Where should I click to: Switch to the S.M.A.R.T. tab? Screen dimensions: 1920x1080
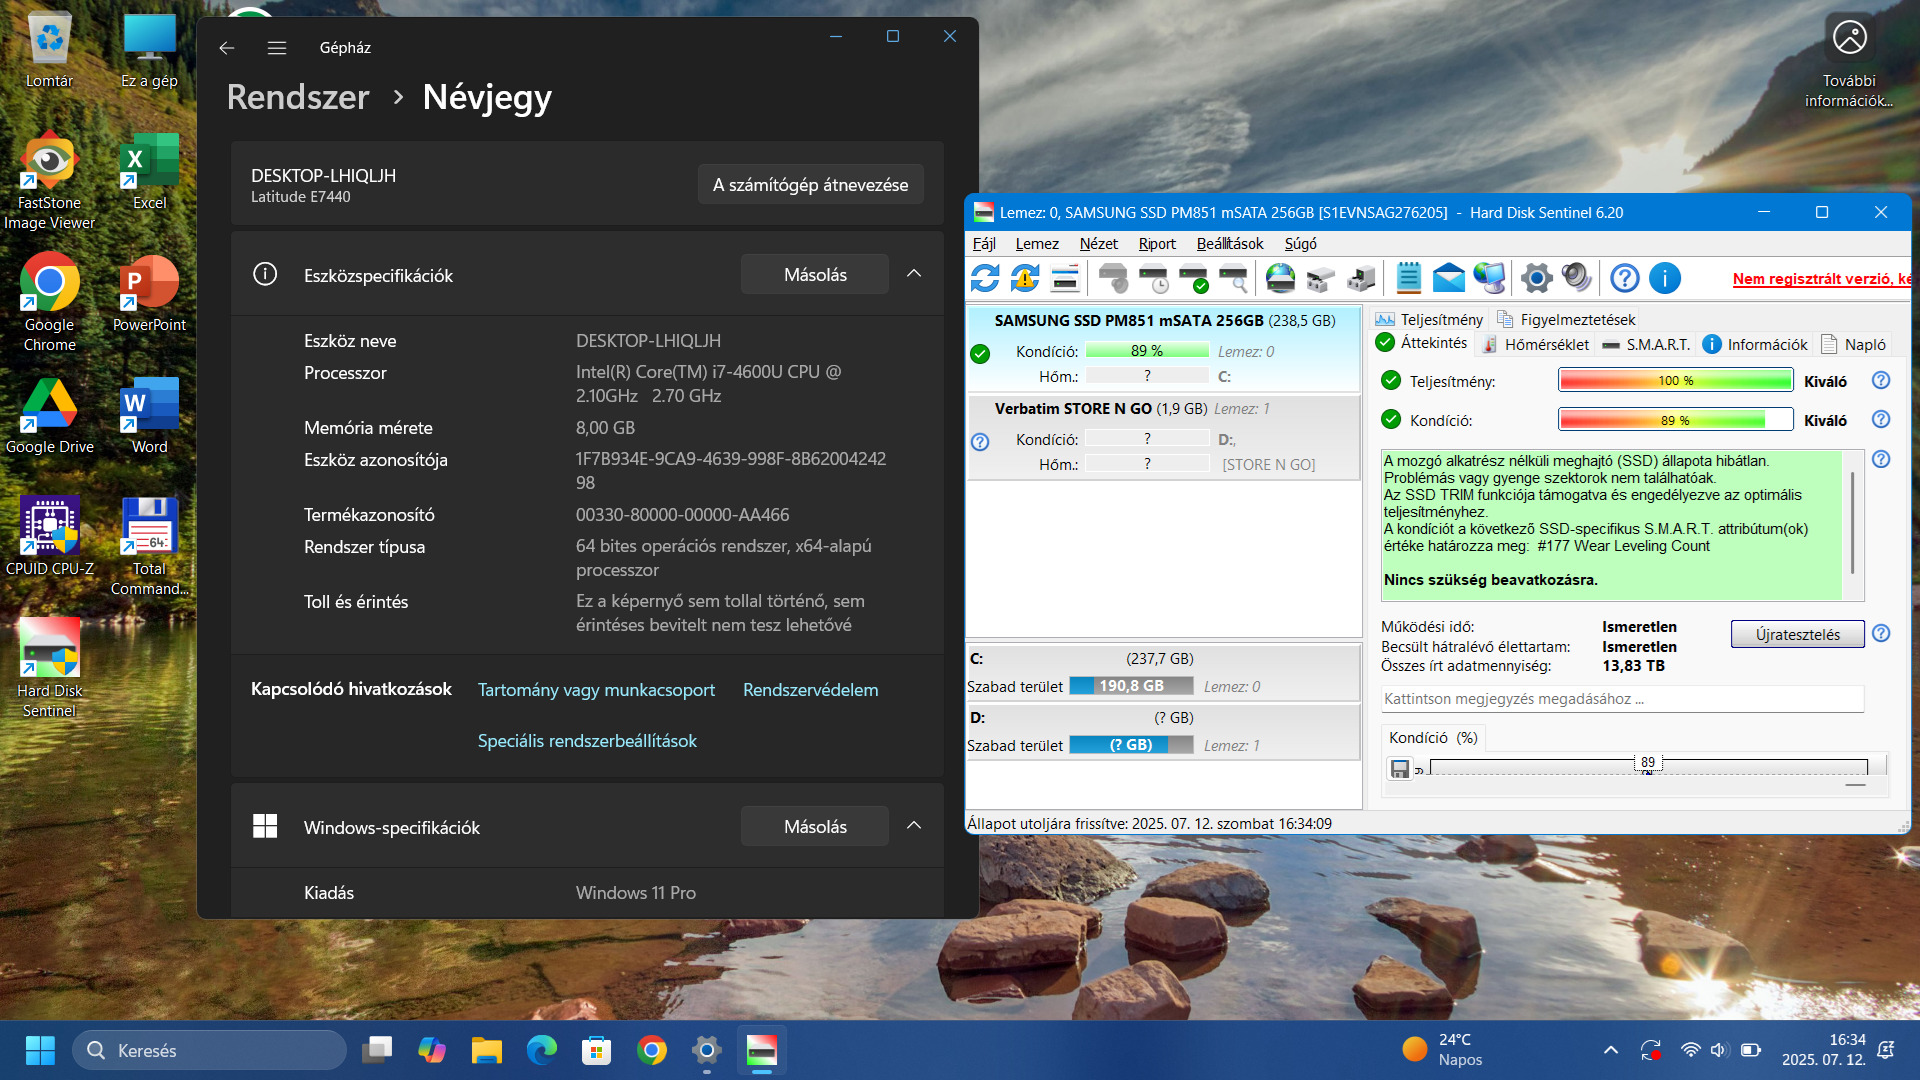[1646, 344]
